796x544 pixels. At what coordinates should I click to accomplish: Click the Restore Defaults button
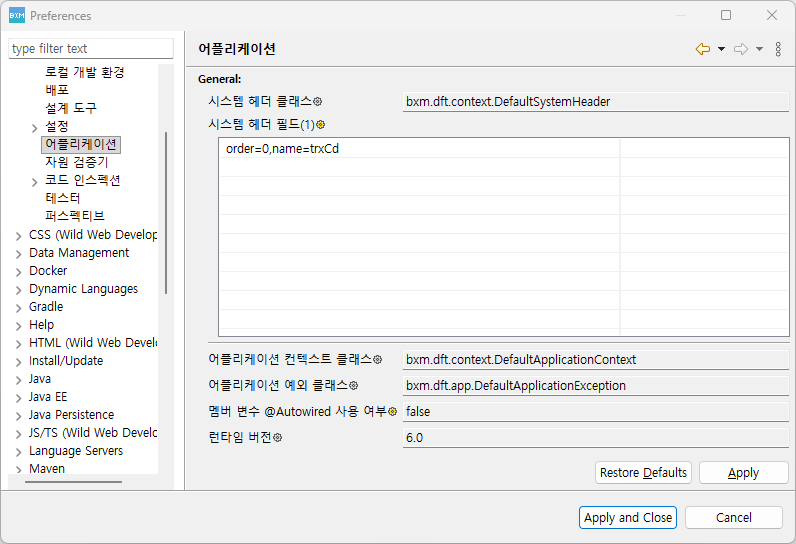[x=644, y=472]
